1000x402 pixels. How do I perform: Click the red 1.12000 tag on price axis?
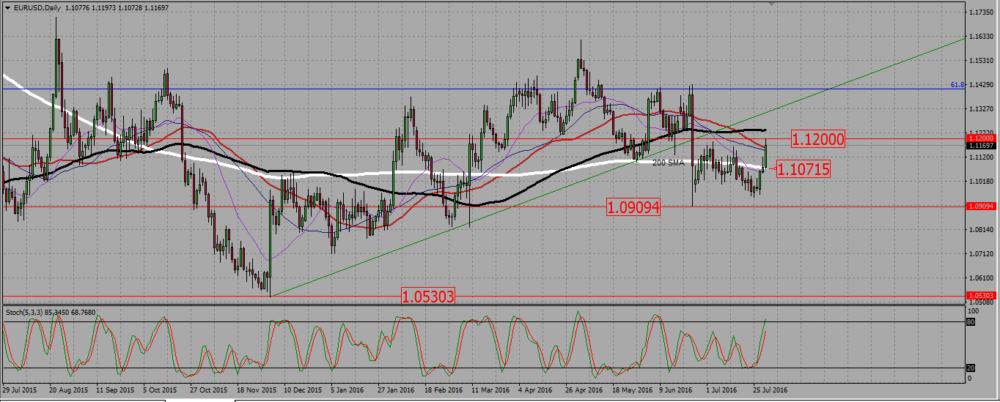click(x=980, y=138)
